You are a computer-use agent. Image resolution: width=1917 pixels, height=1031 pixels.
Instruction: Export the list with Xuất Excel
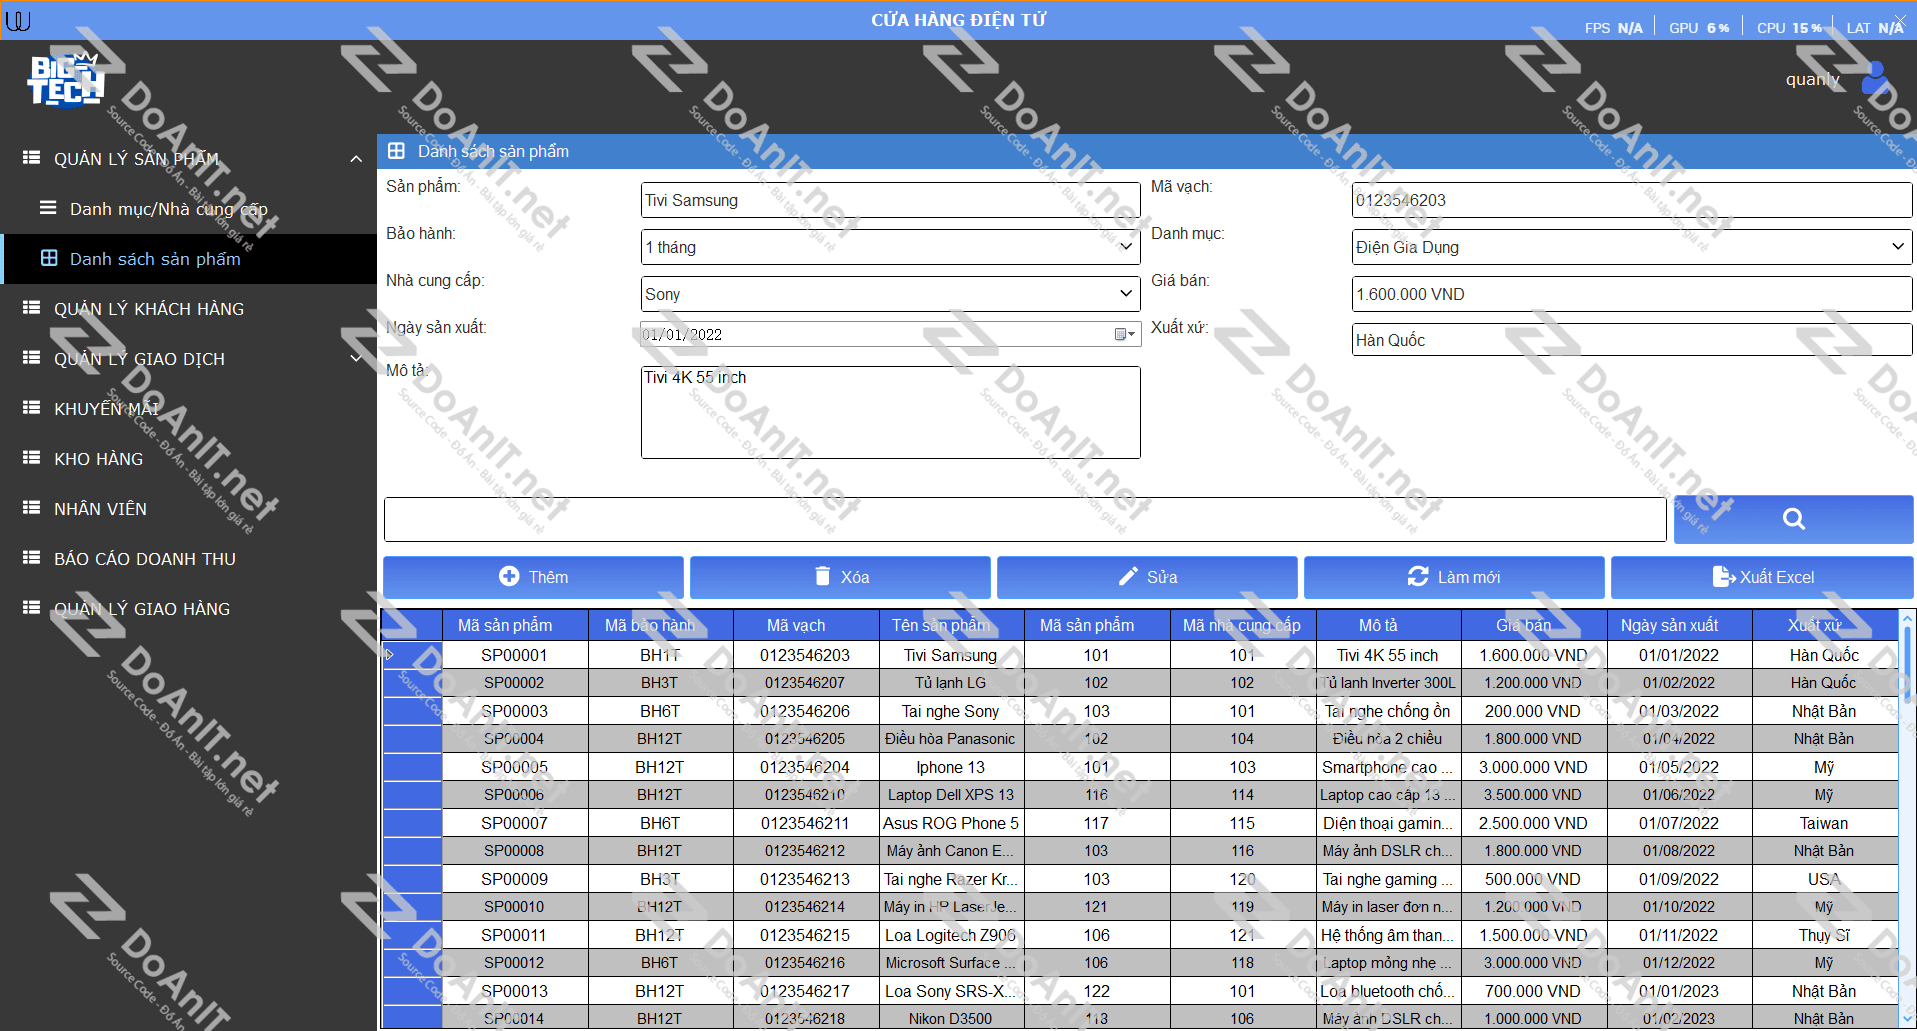click(x=1762, y=577)
